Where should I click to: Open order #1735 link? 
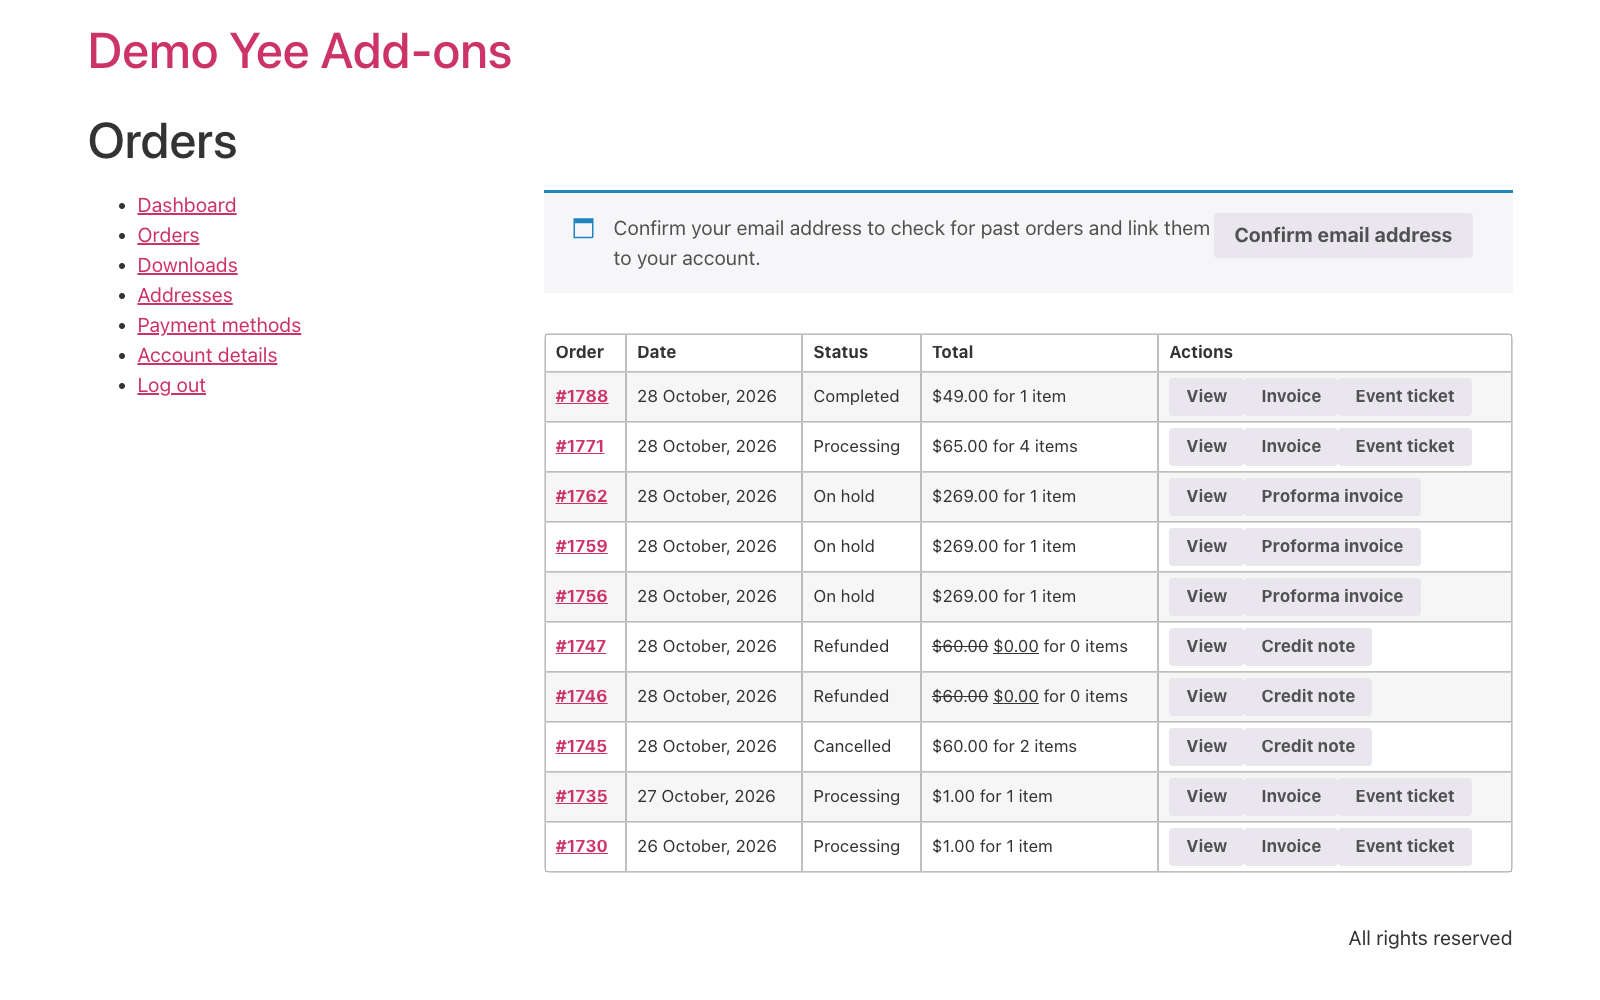(581, 796)
